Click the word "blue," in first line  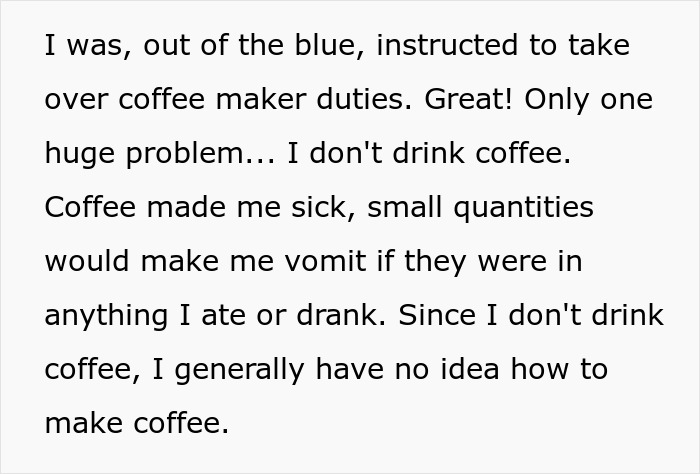click(x=330, y=45)
